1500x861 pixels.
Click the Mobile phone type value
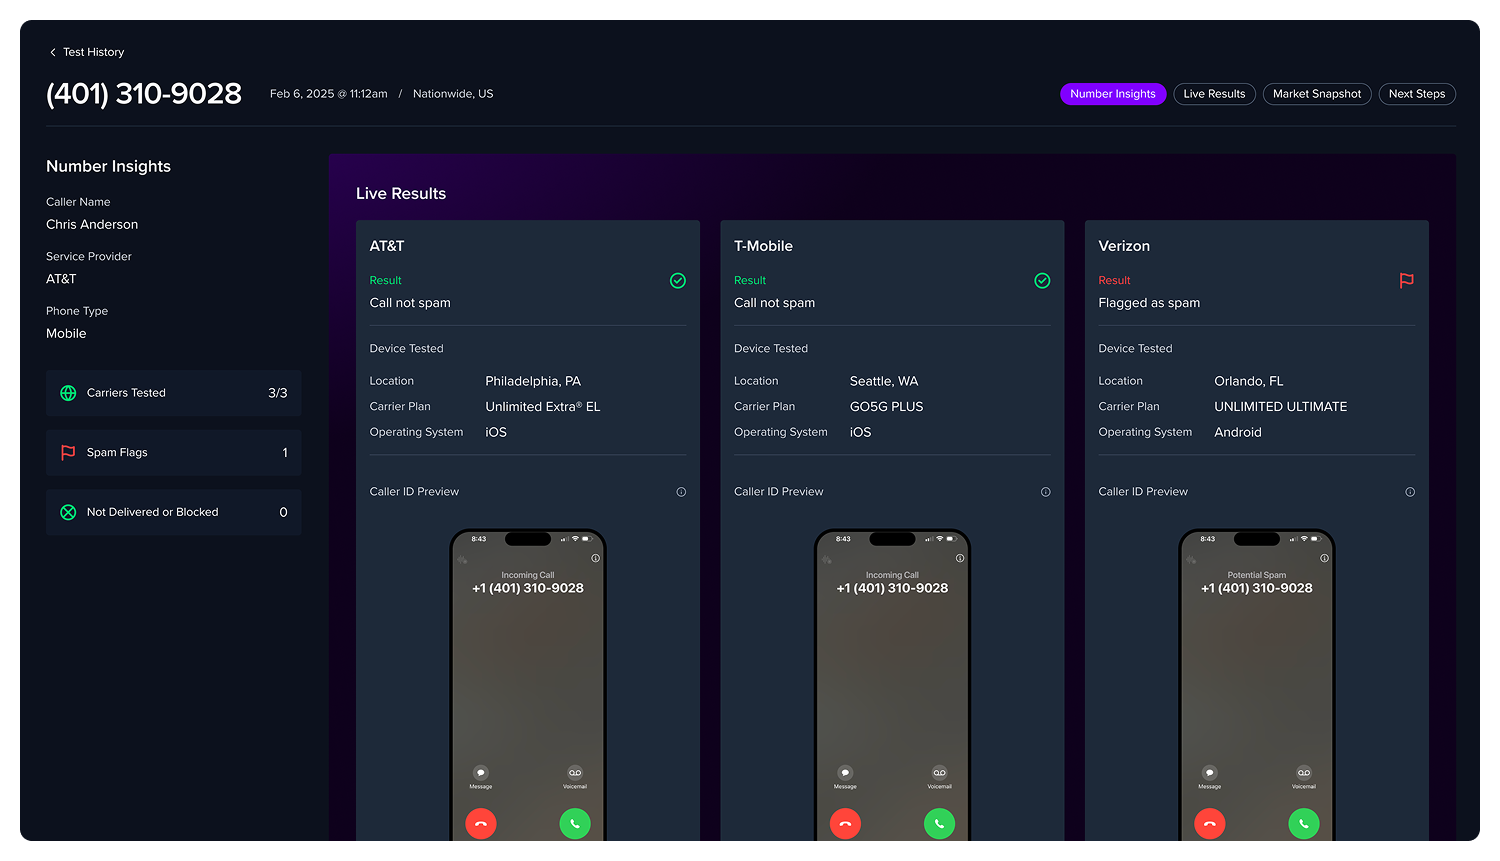click(66, 334)
